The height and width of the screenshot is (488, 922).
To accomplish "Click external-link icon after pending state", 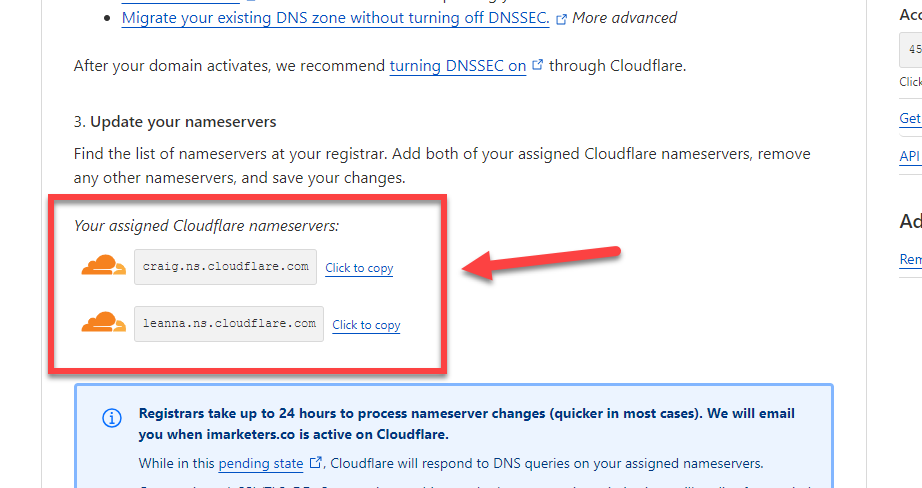I will [x=315, y=463].
